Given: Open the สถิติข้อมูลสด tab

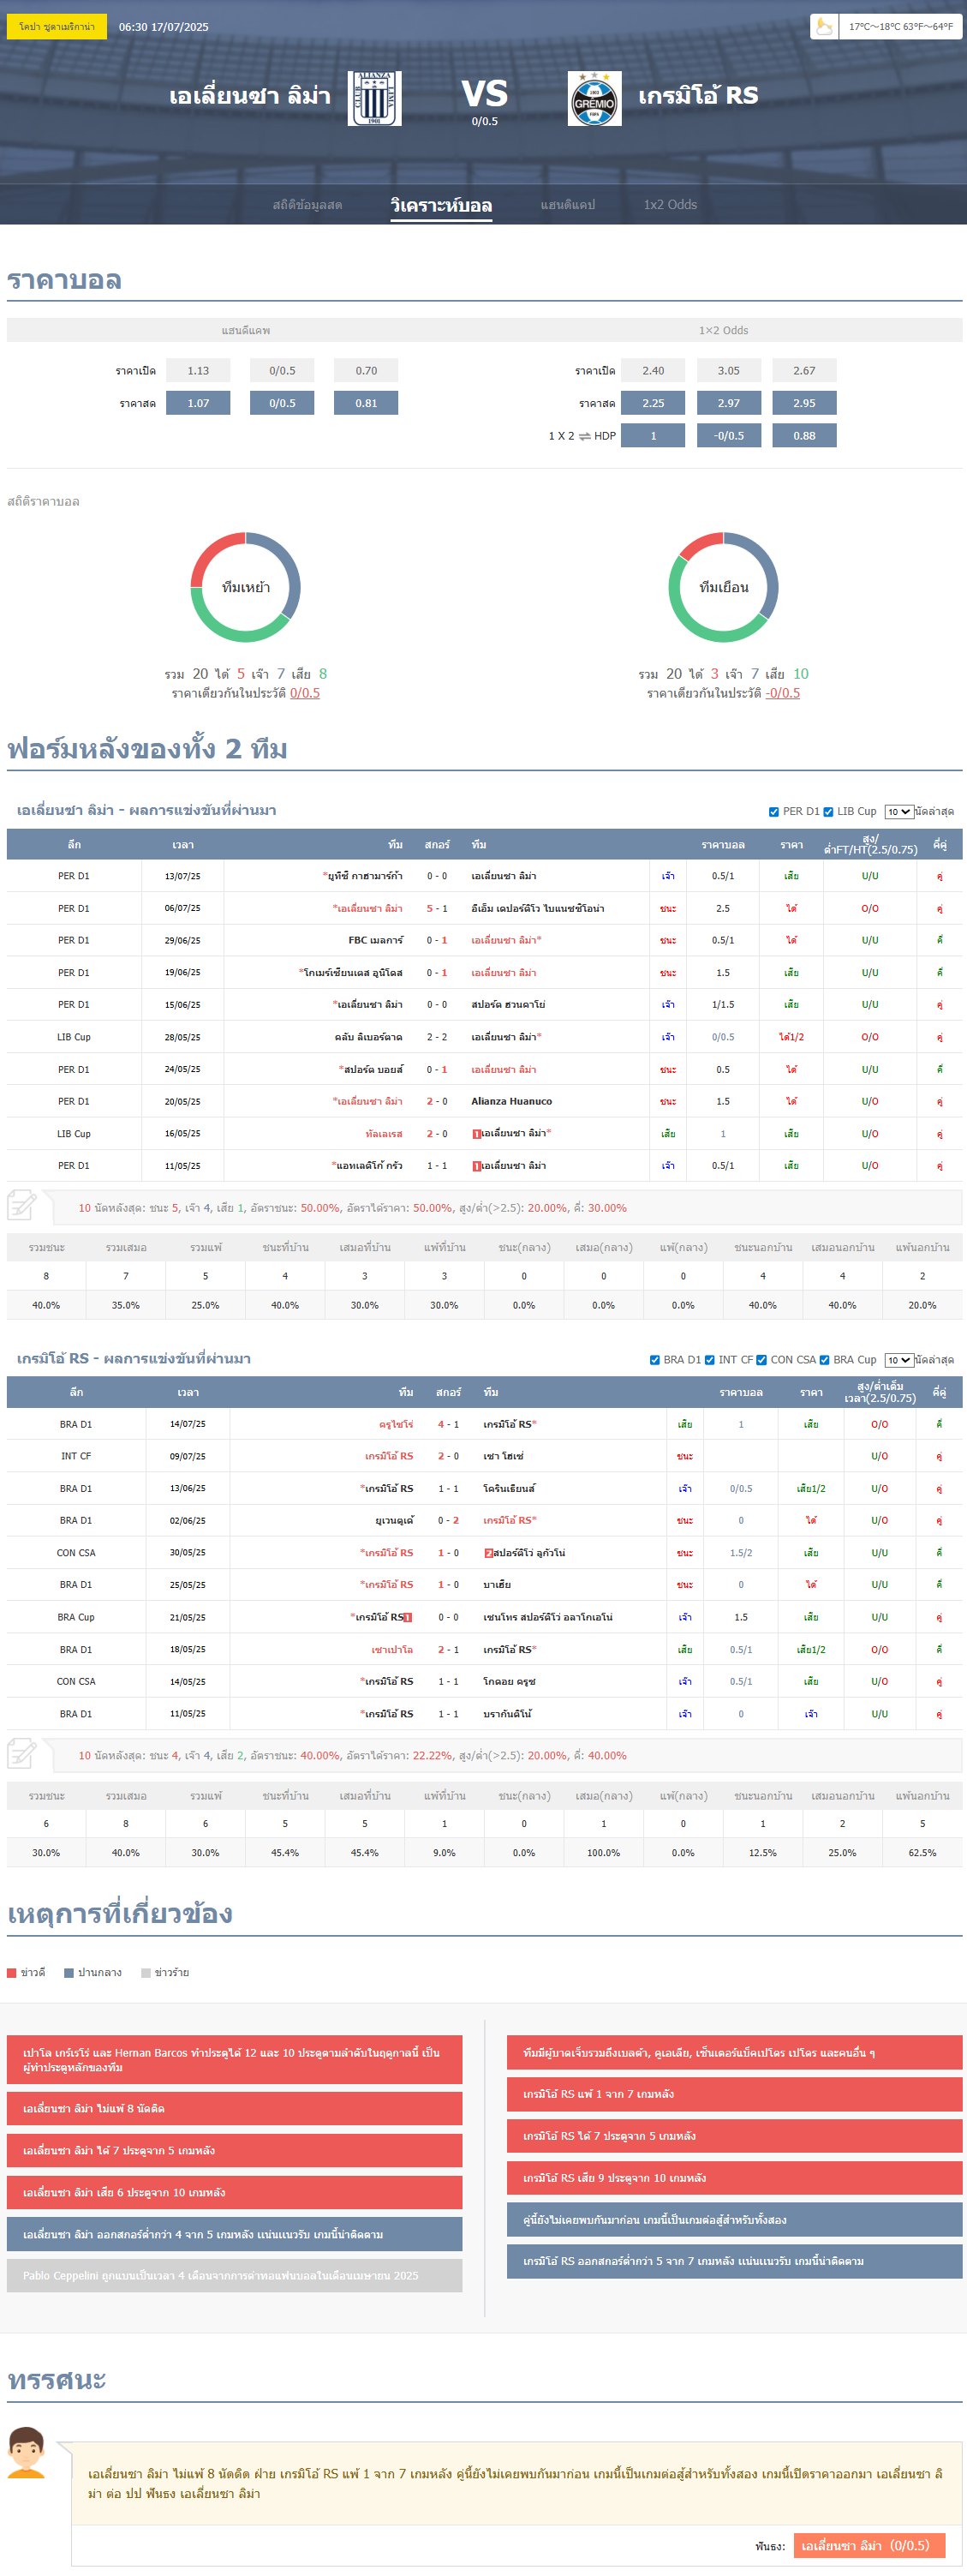Looking at the screenshot, I should tap(307, 205).
